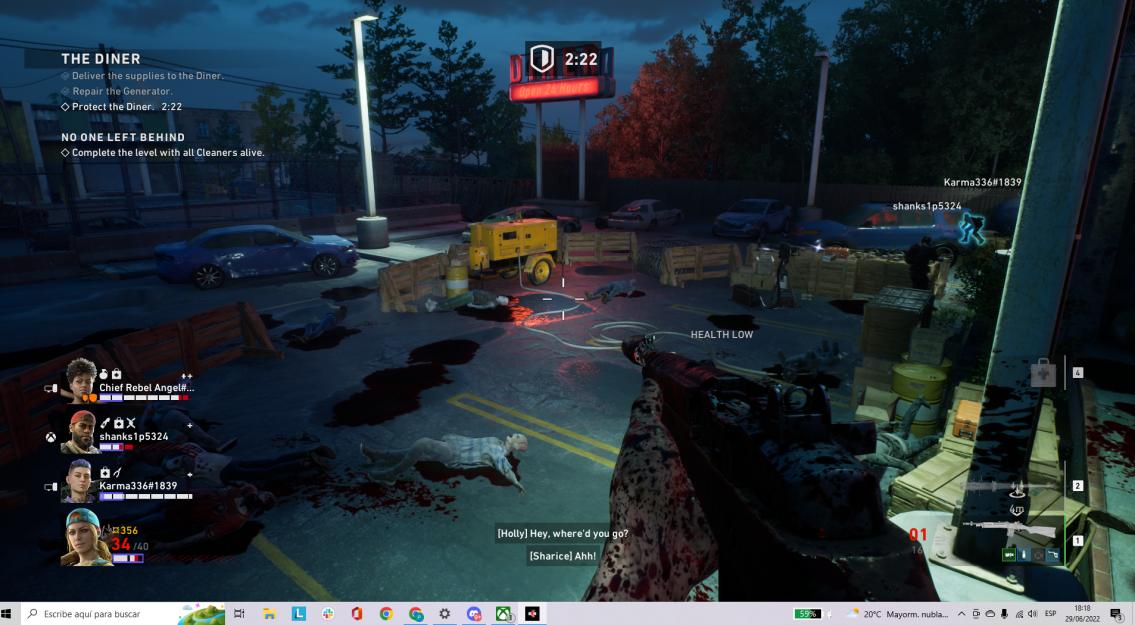Image resolution: width=1135 pixels, height=625 pixels.
Task: Click shanks1p5324's health bar
Action: coord(116,447)
